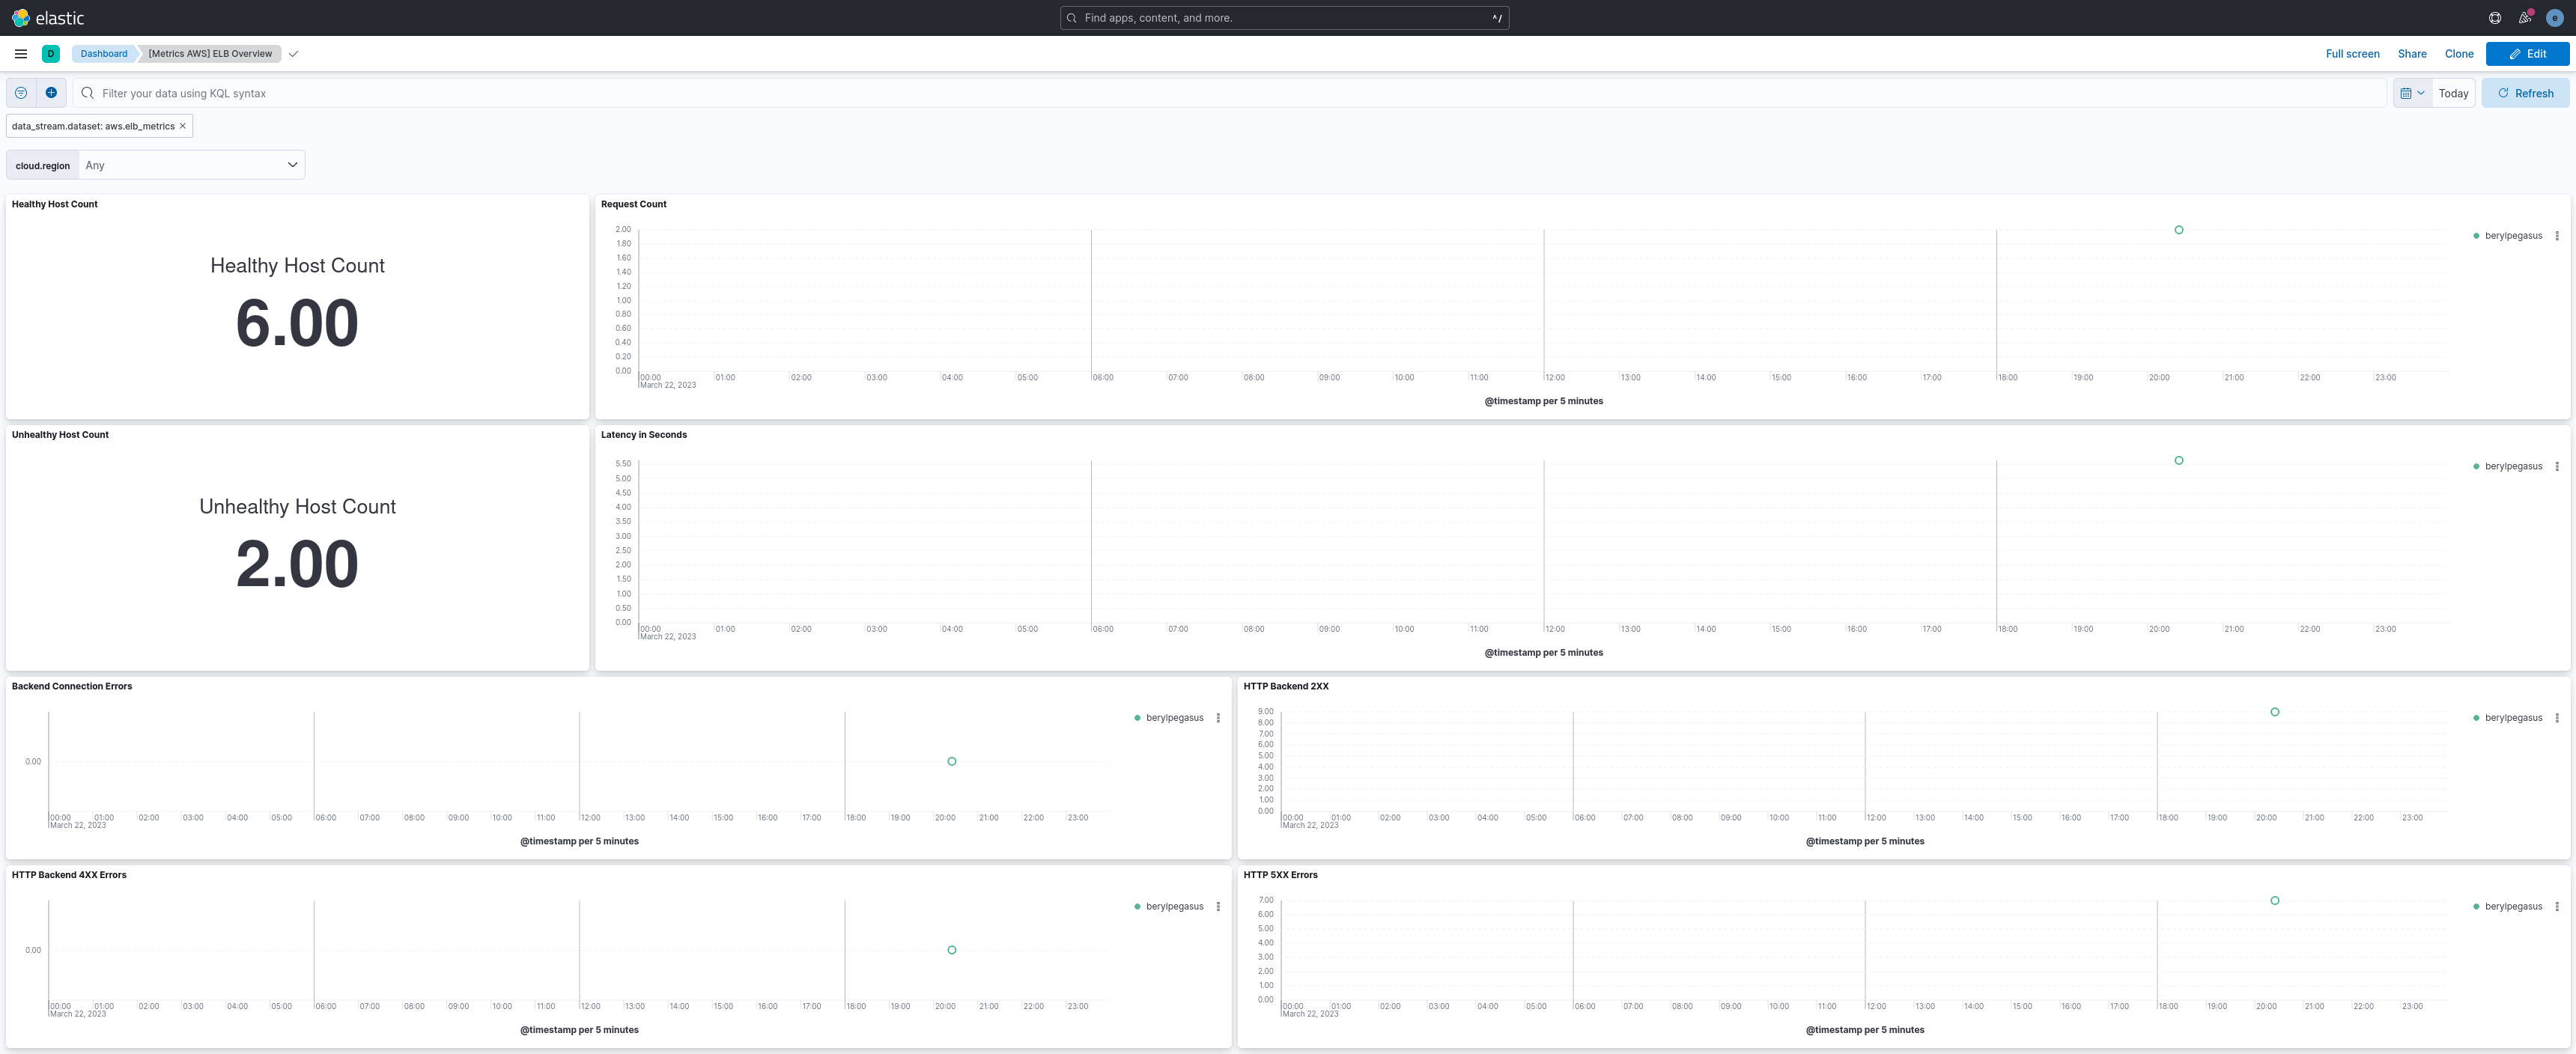Toggle berylpegasus series in Request Count legend
Screen dimensions: 2576x1054
[2512, 236]
